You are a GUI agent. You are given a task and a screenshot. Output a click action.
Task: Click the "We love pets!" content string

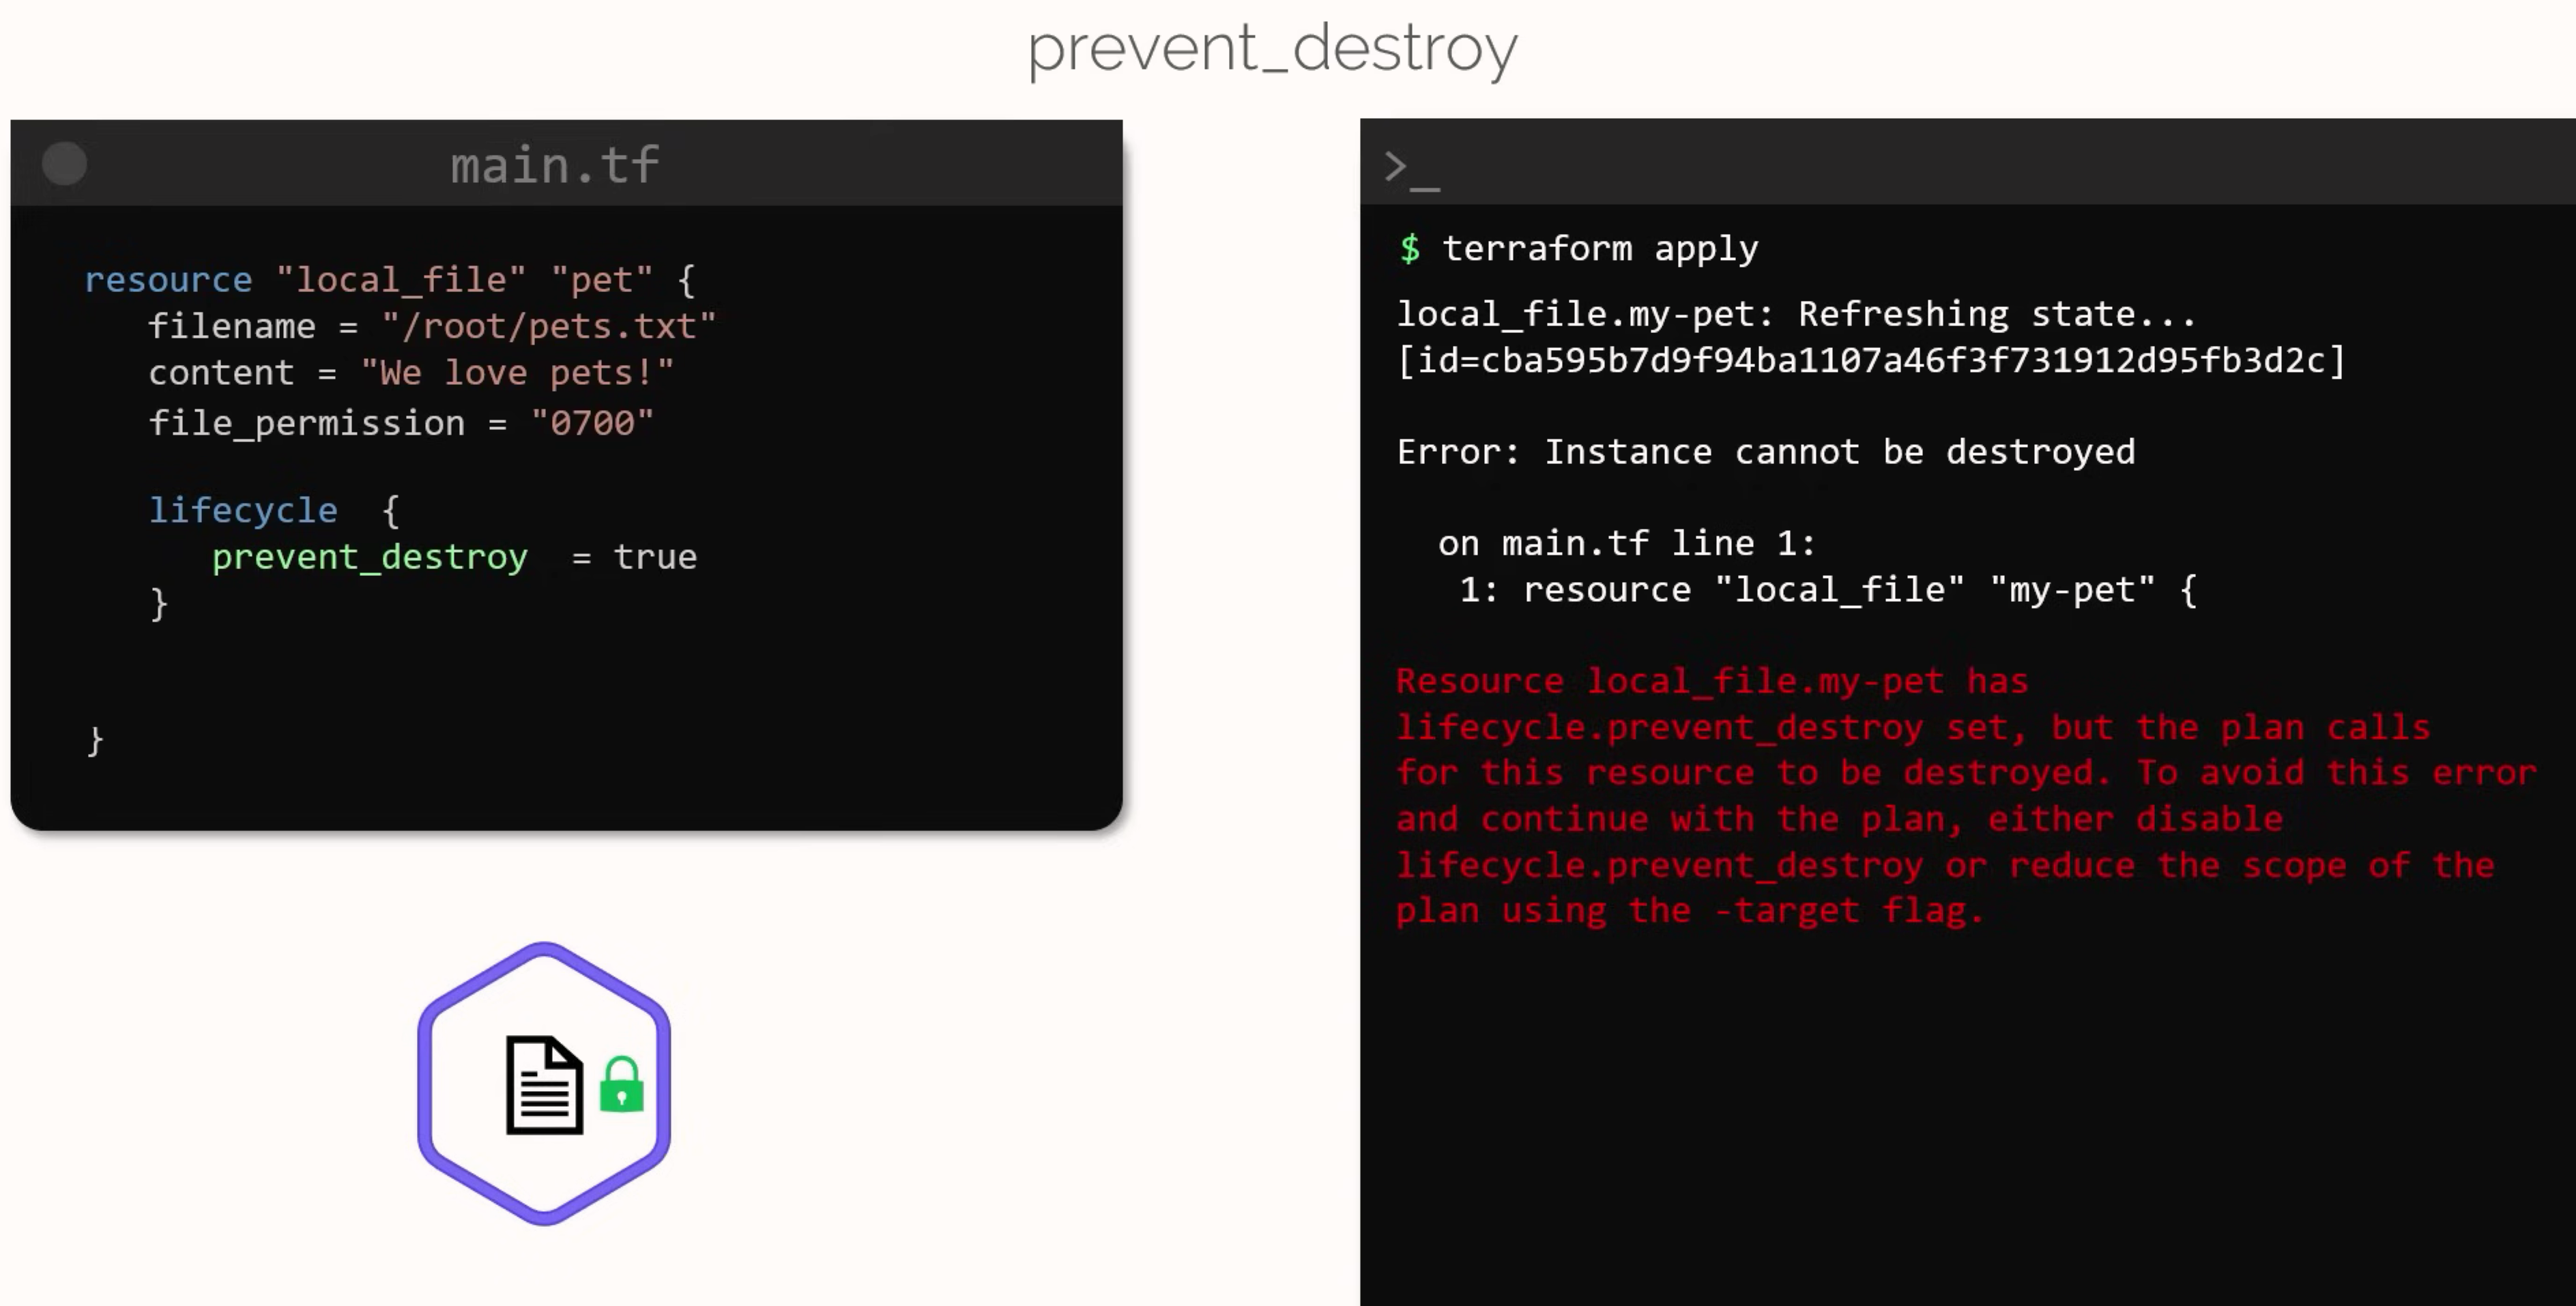pos(517,373)
